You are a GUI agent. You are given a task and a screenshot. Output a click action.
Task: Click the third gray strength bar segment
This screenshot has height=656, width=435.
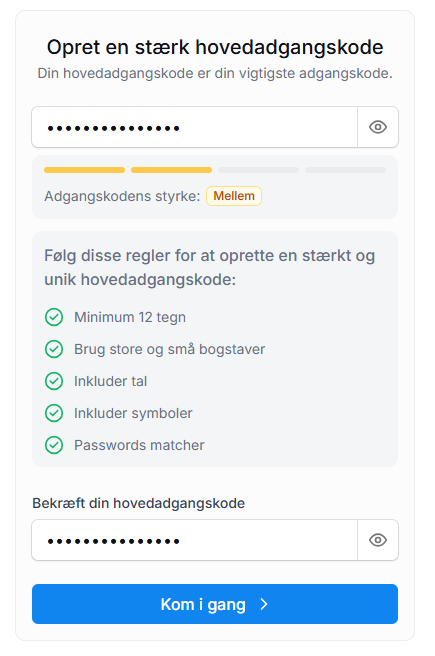(x=258, y=170)
